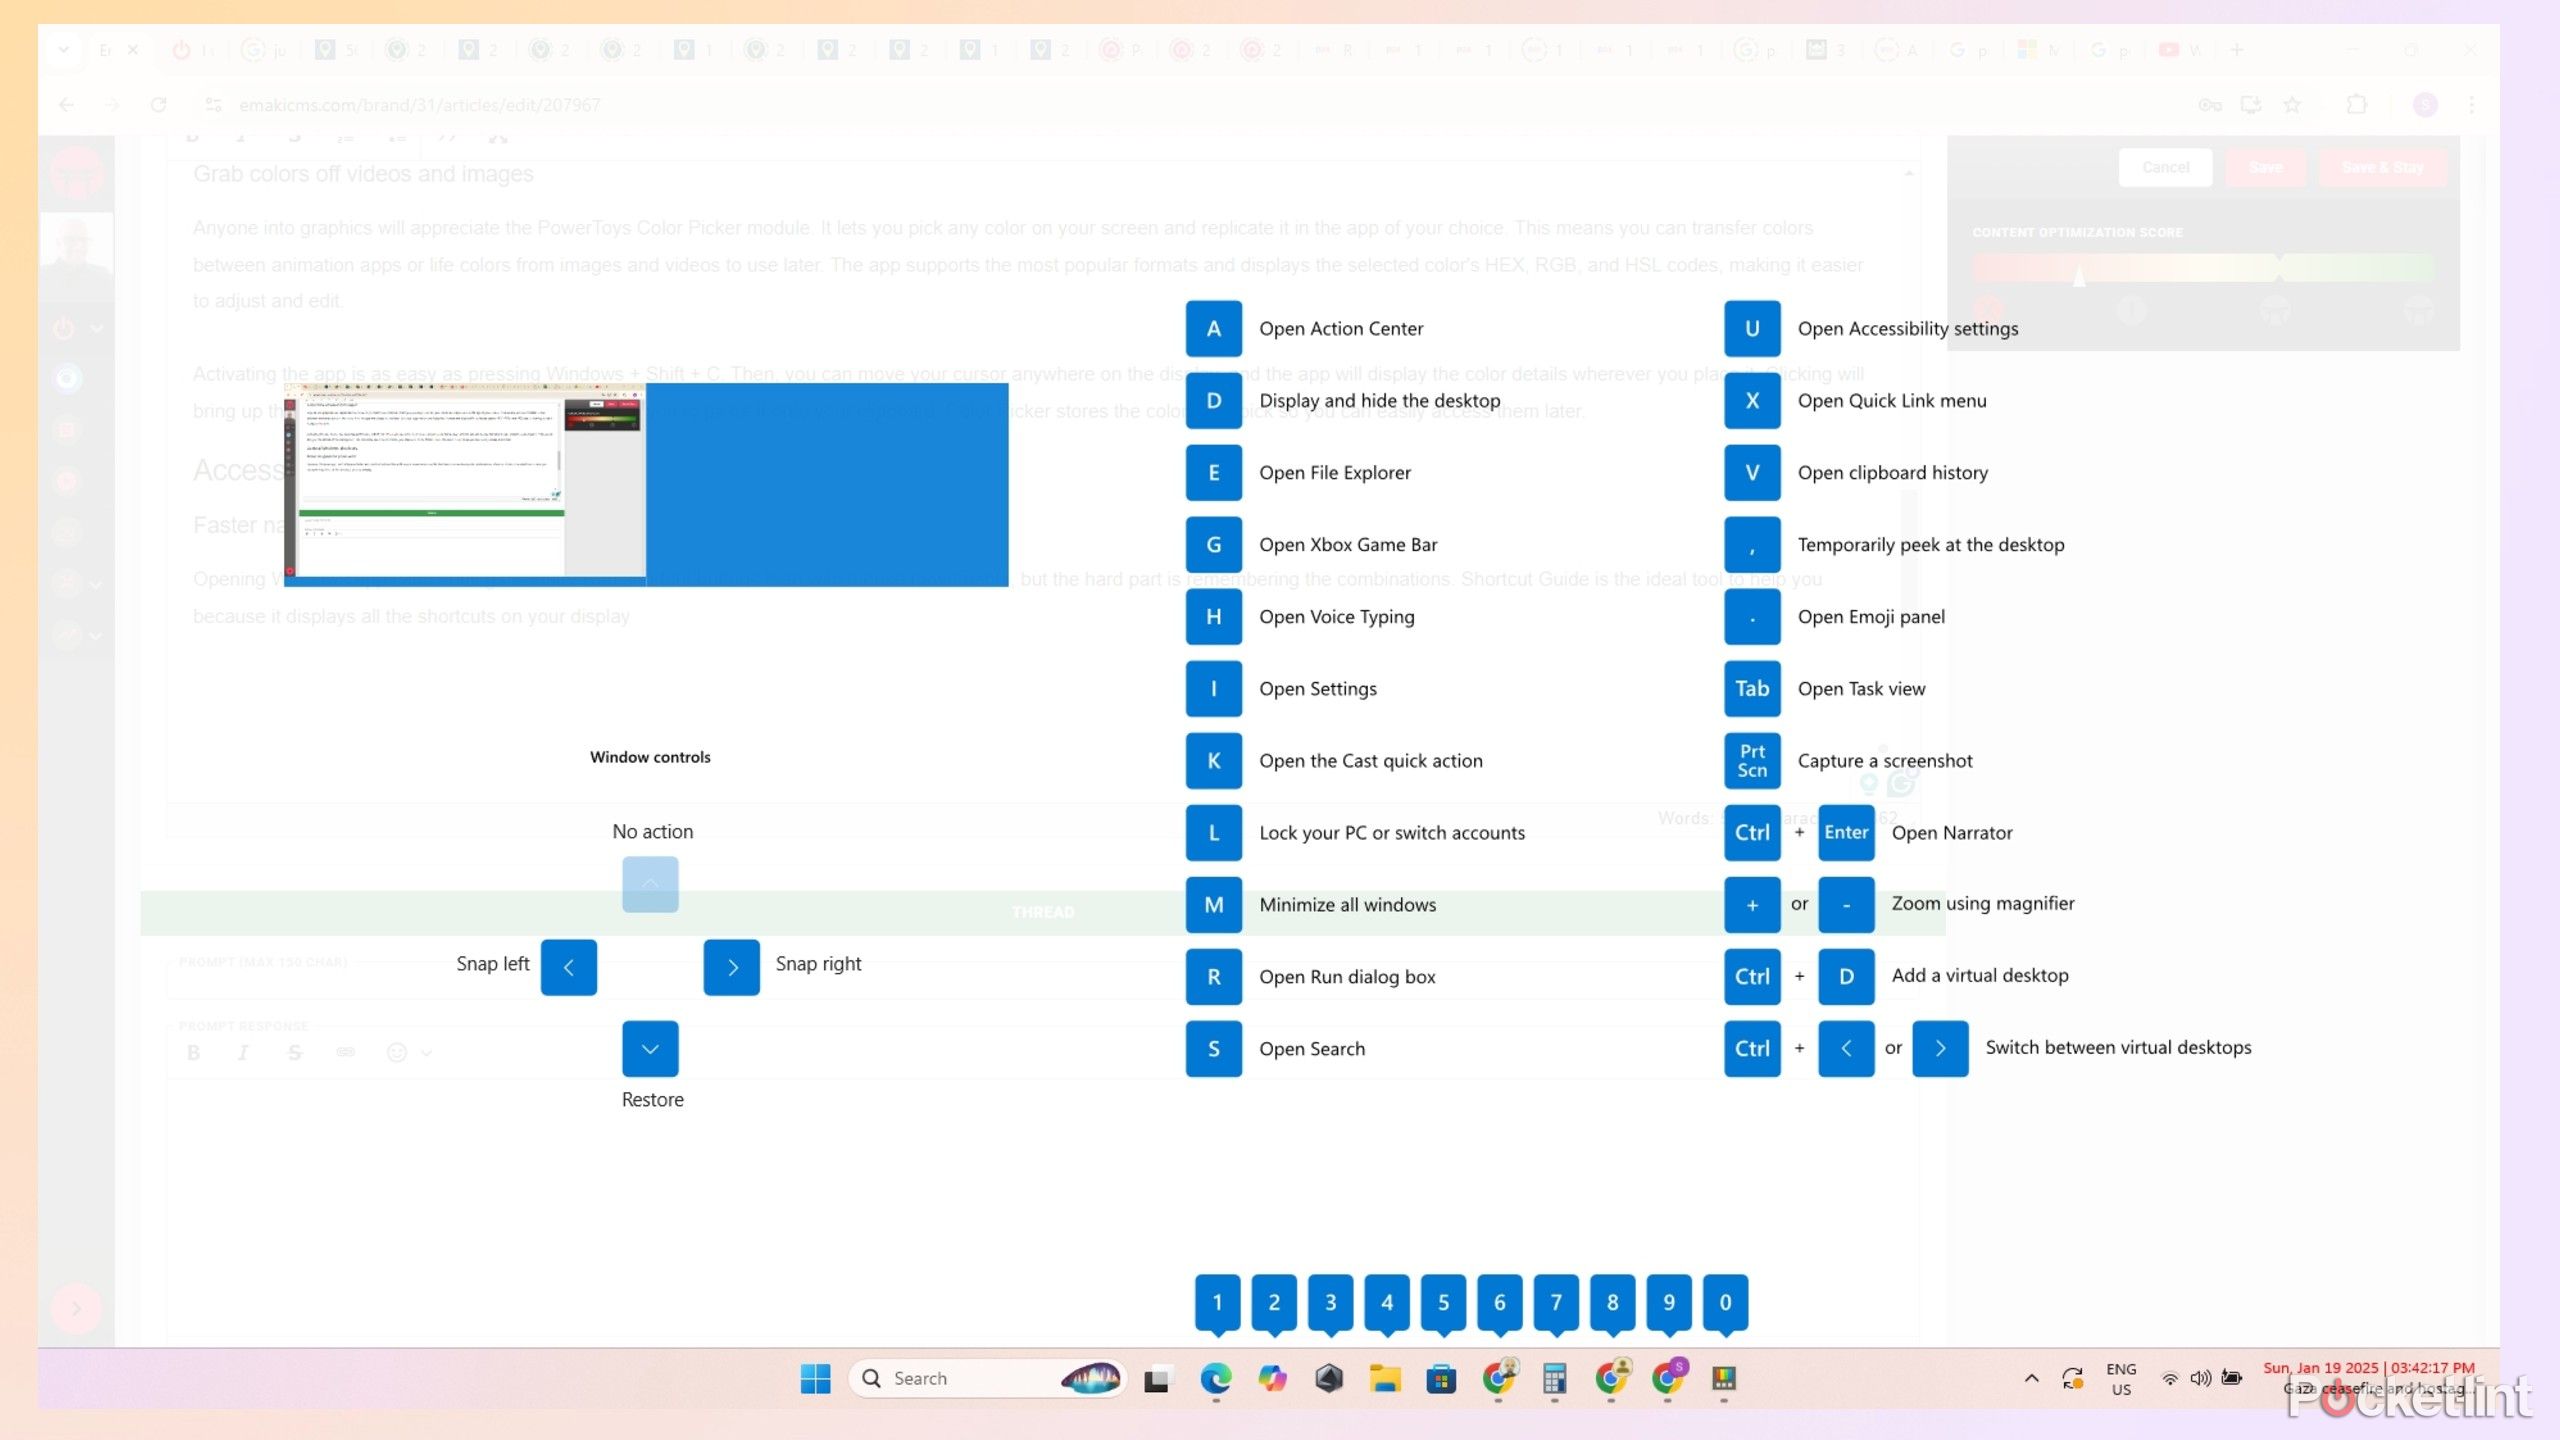Expand Window controls section downward
The image size is (2560, 1440).
coord(651,1050)
